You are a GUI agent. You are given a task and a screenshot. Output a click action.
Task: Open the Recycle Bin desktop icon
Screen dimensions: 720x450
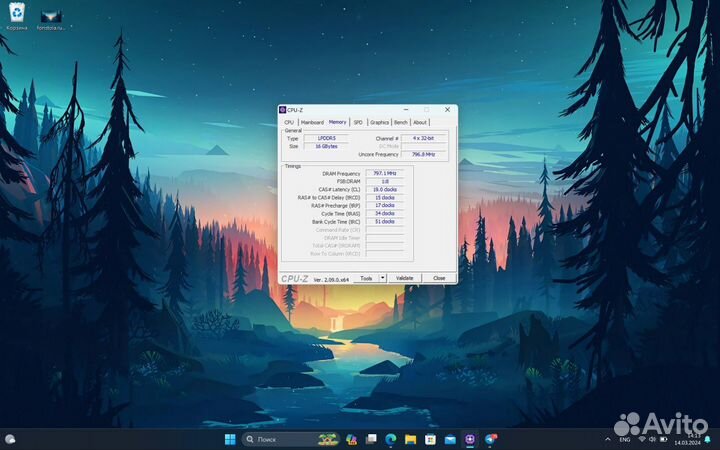tap(17, 16)
